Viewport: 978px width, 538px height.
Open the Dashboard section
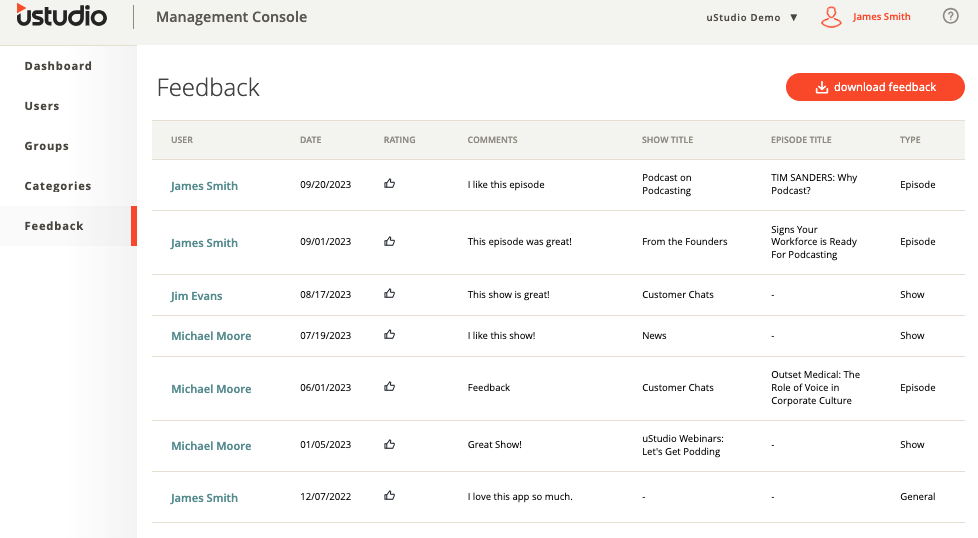coord(58,66)
